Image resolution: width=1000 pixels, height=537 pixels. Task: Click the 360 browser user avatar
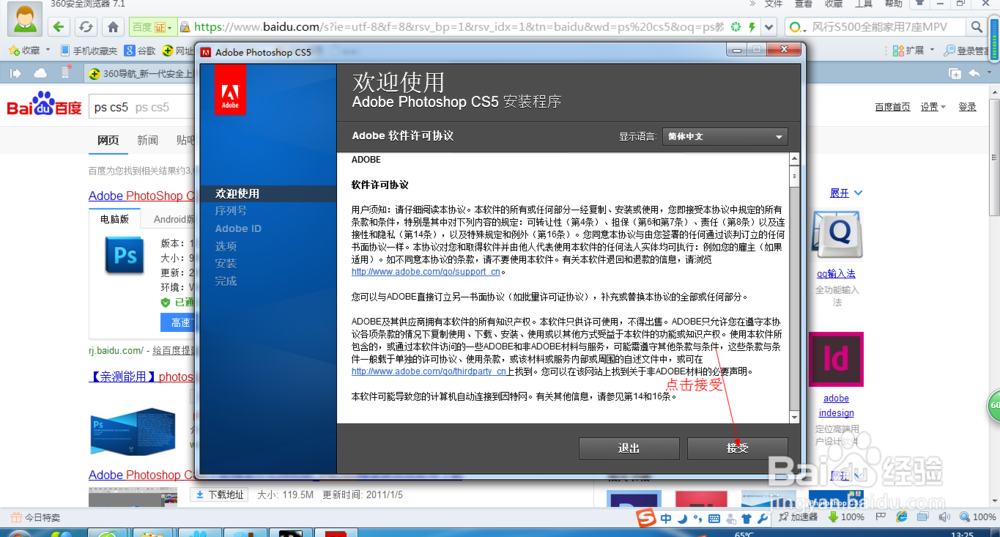coord(25,19)
